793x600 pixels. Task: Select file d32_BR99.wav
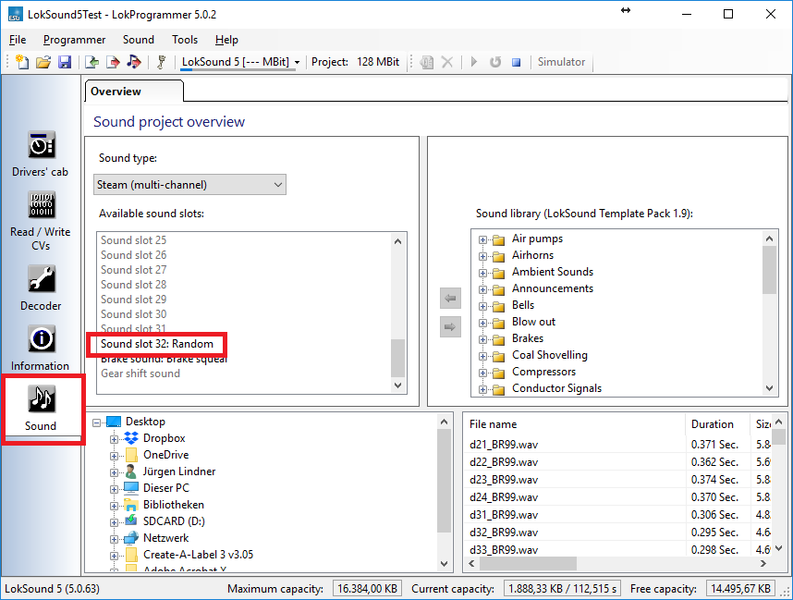(504, 532)
